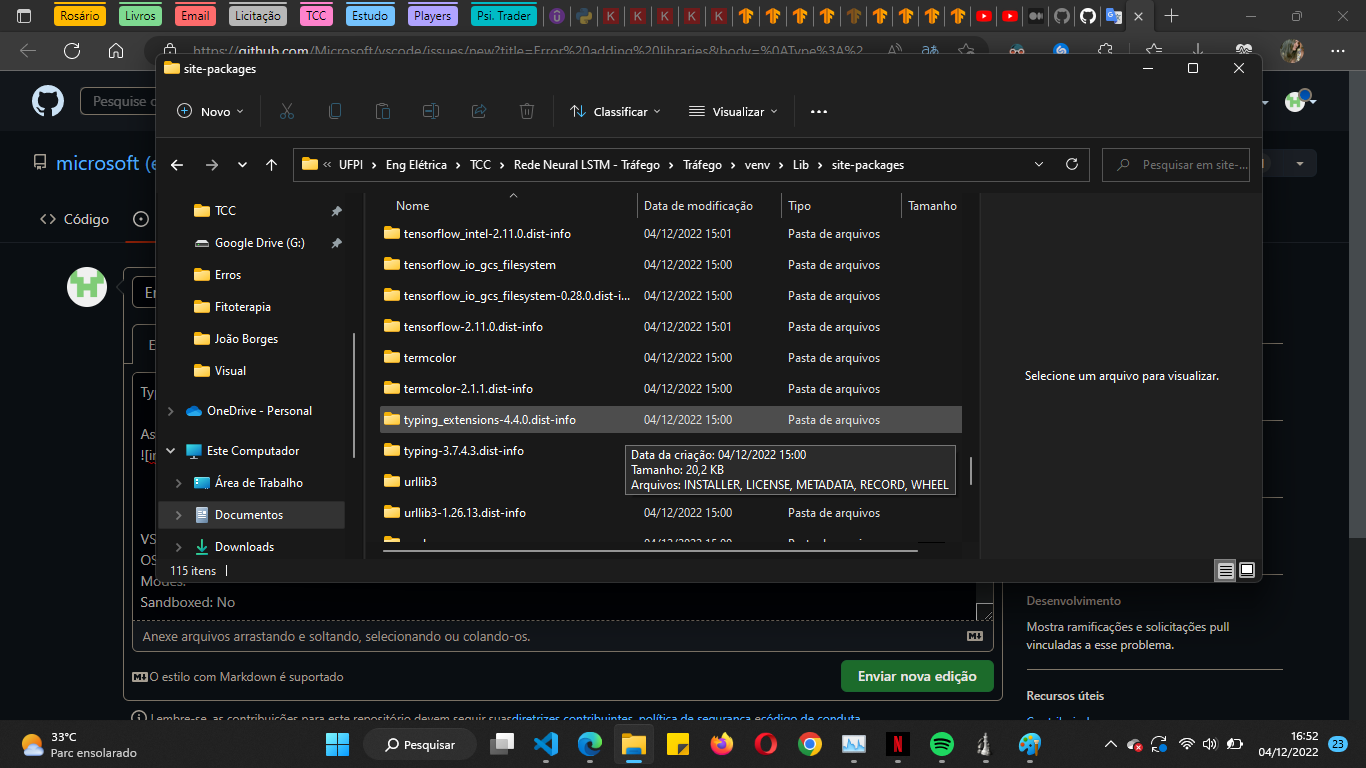The height and width of the screenshot is (768, 1366).
Task: Open the Novo dropdown menu
Action: pos(210,111)
